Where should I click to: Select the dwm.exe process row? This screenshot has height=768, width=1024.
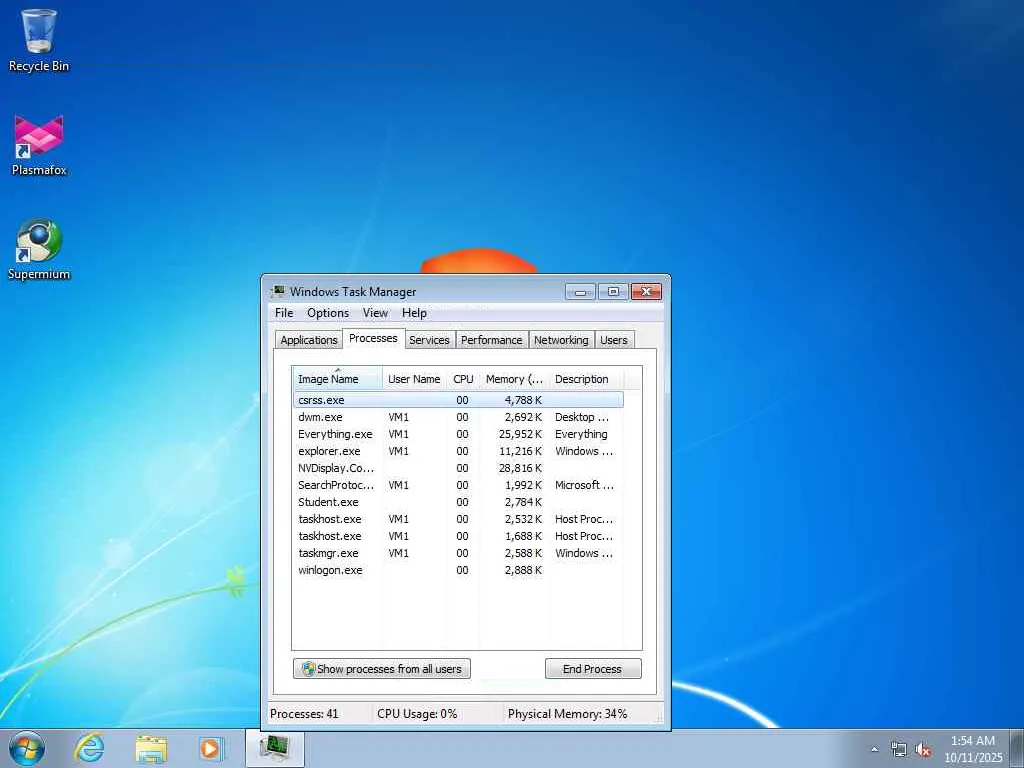click(458, 417)
